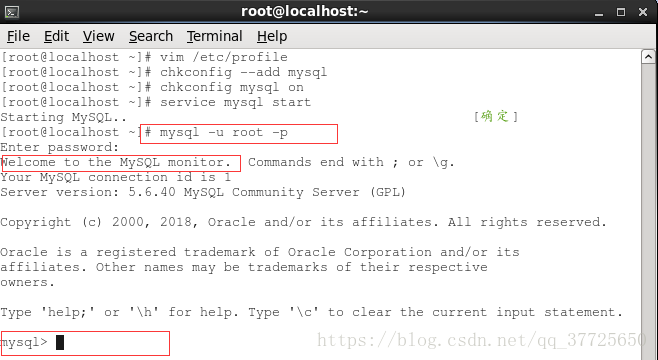658x360 pixels.
Task: Close the root@localhost terminal window
Action: point(642,13)
